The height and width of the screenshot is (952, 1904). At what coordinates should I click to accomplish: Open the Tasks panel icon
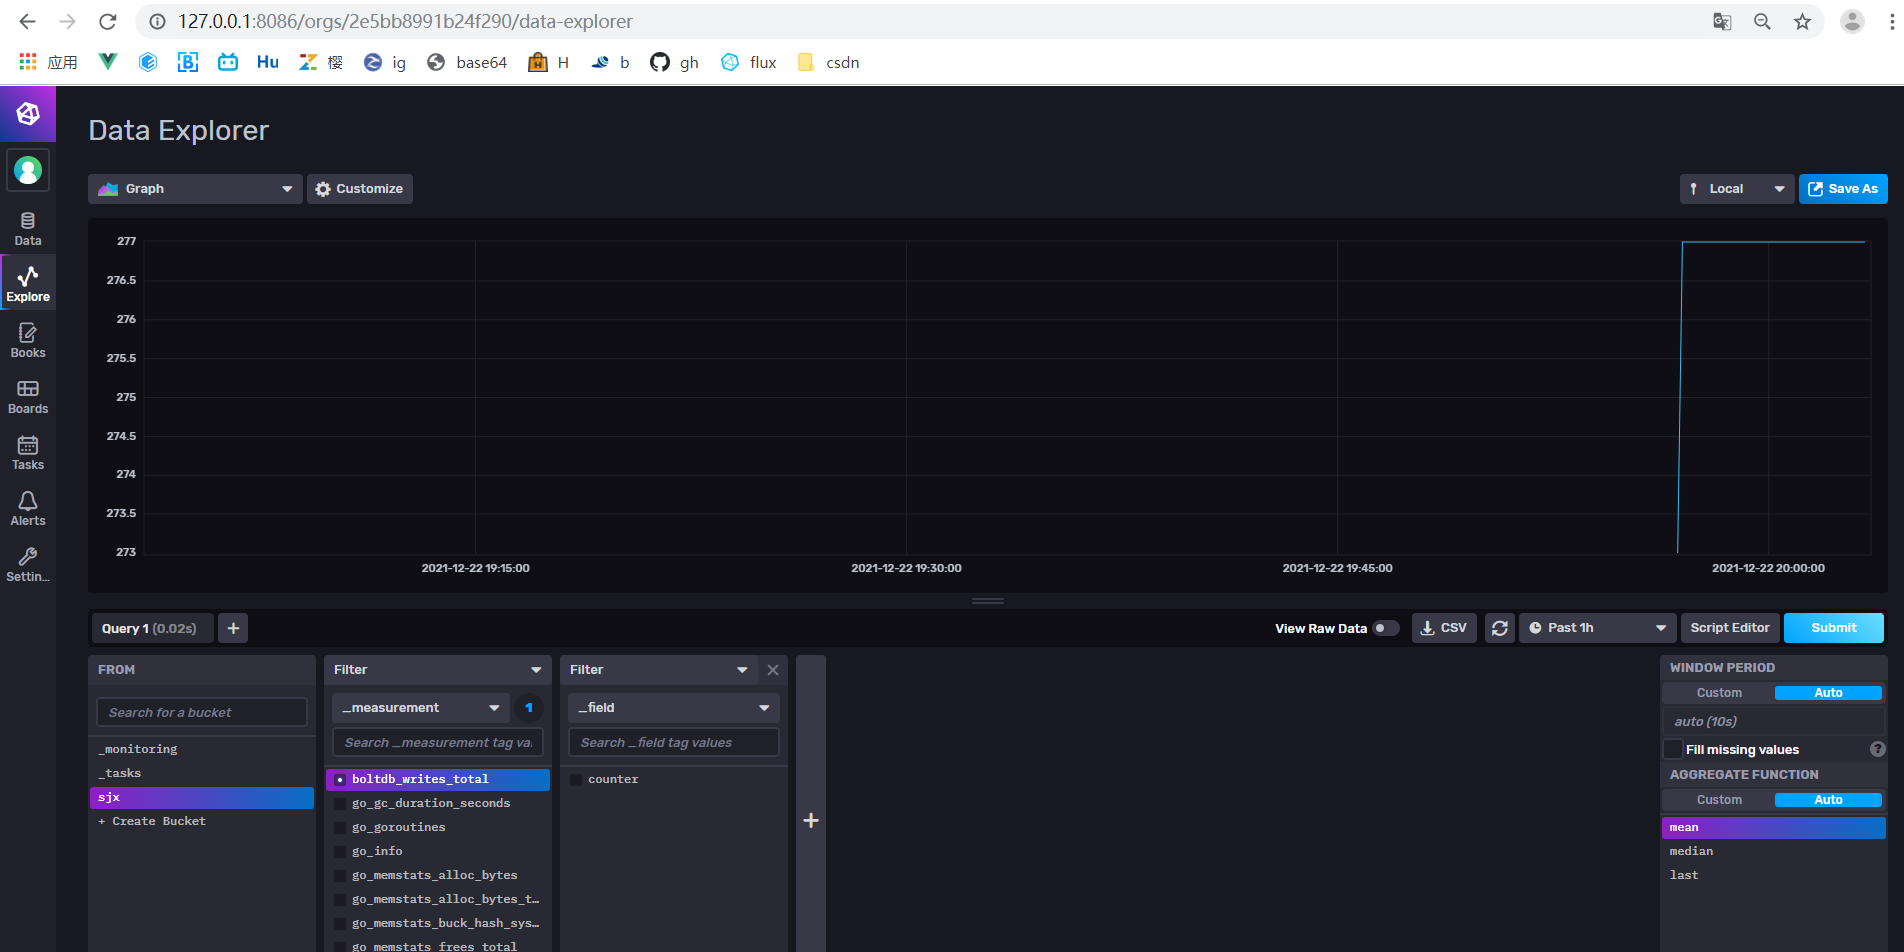click(x=27, y=452)
